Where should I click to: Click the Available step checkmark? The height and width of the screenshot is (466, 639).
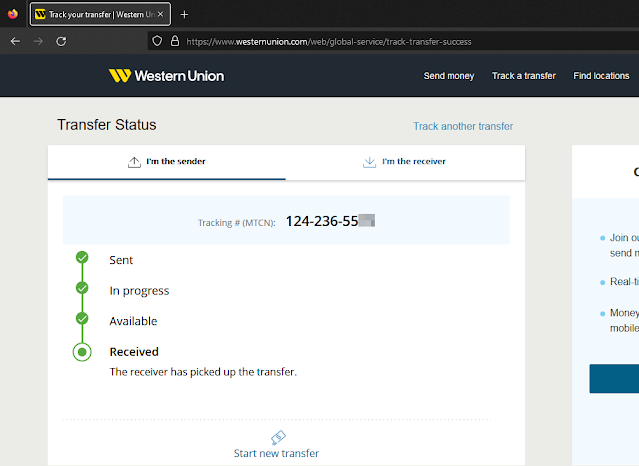(82, 318)
